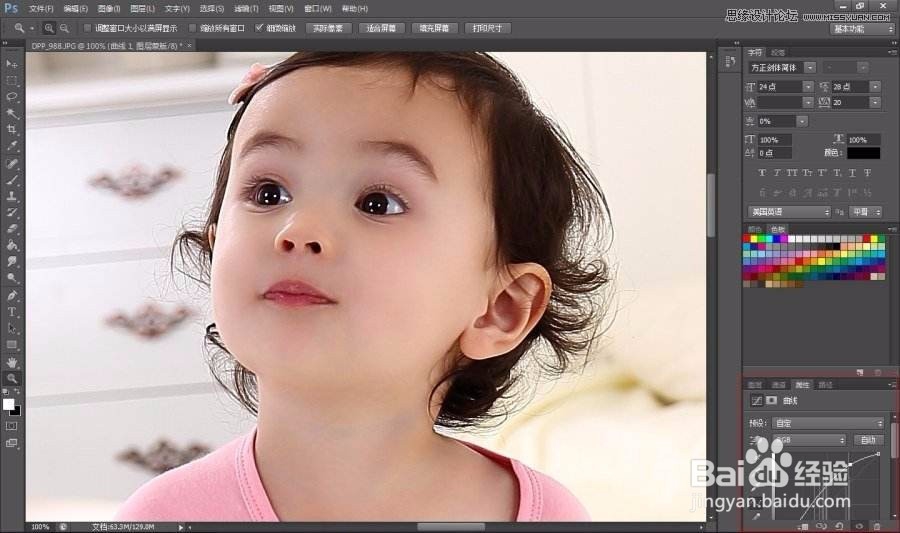Open the paragraph styles collapsed panel icon
Image resolution: width=900 pixels, height=533 pixels.
(x=730, y=61)
